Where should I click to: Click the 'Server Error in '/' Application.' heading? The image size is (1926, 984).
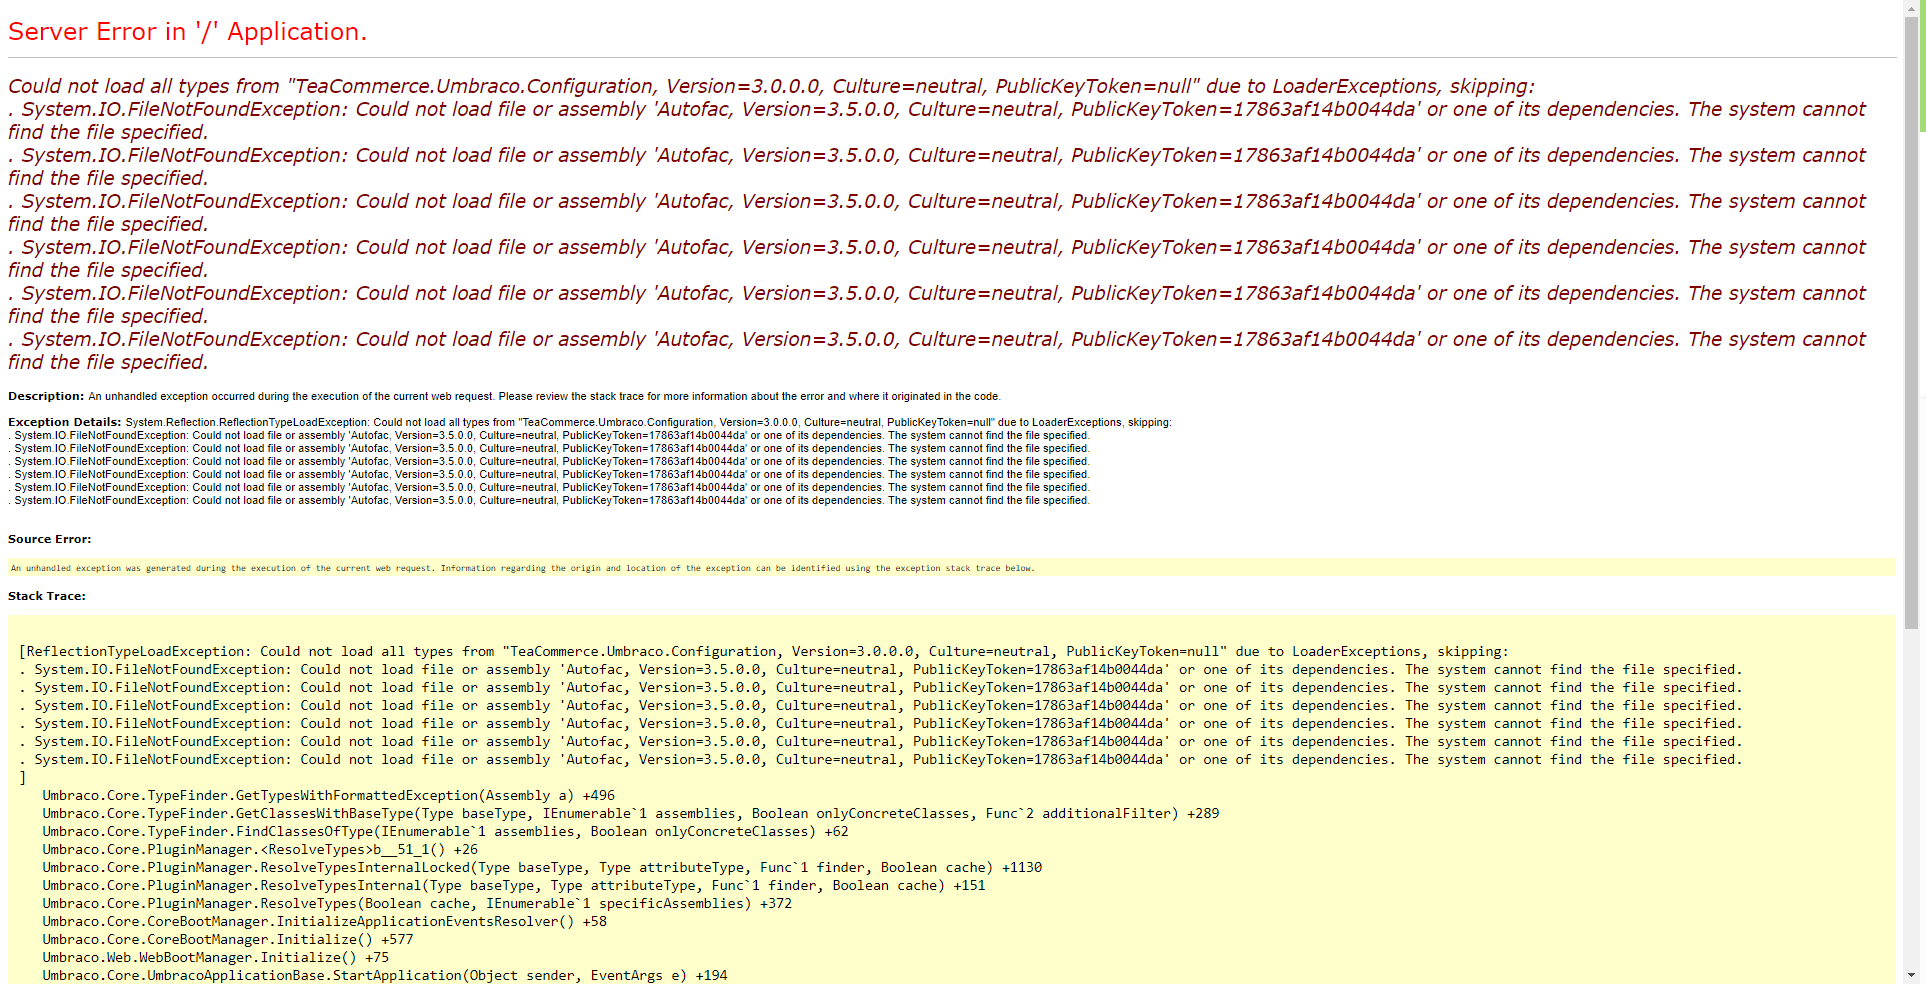pos(188,32)
